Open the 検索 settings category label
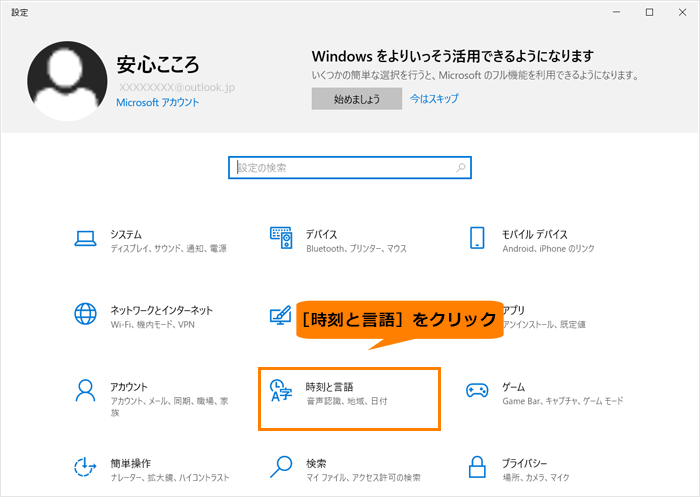This screenshot has height=497, width=700. pos(316,464)
